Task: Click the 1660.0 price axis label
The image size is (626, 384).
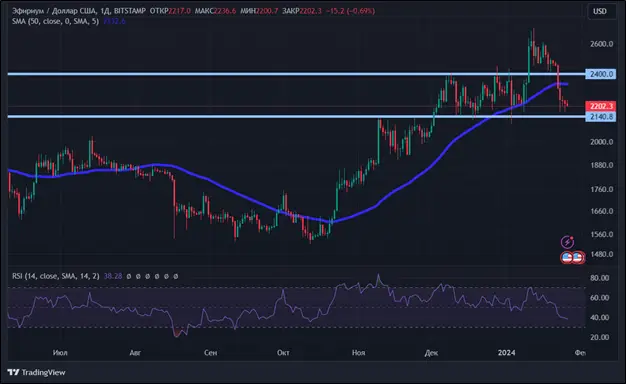Action: pyautogui.click(x=602, y=211)
